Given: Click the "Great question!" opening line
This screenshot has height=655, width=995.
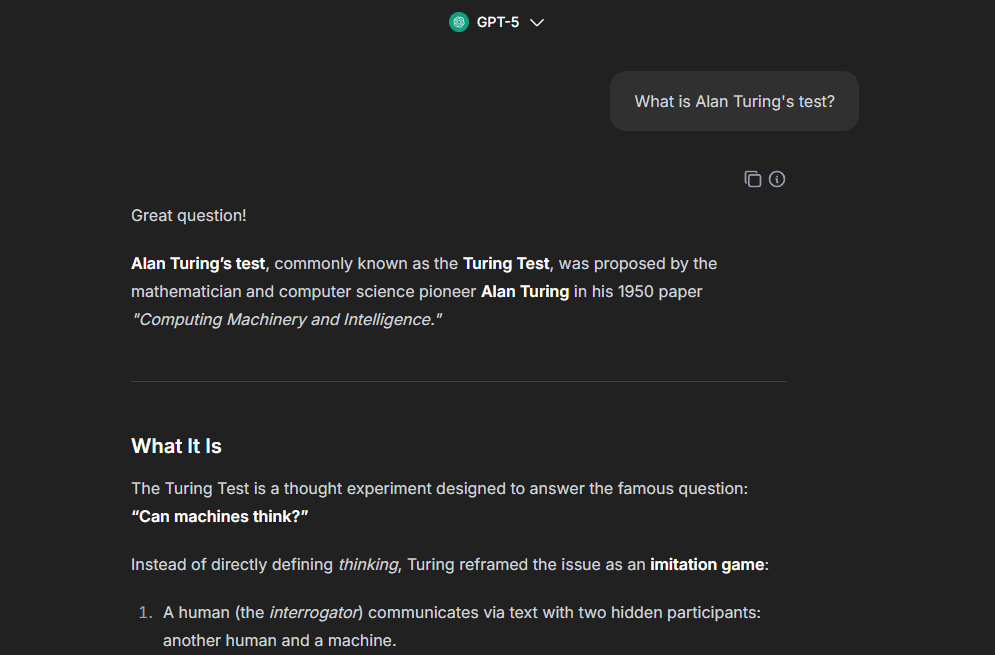Looking at the screenshot, I should [x=189, y=216].
